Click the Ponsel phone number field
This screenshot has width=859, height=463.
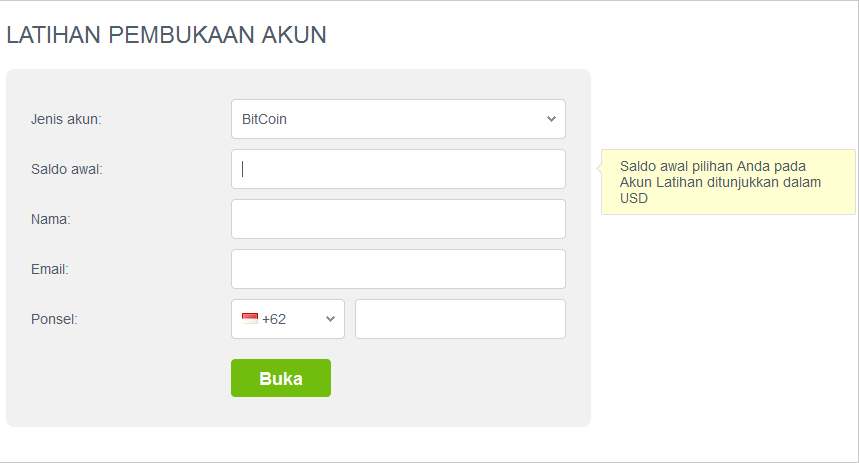click(460, 319)
